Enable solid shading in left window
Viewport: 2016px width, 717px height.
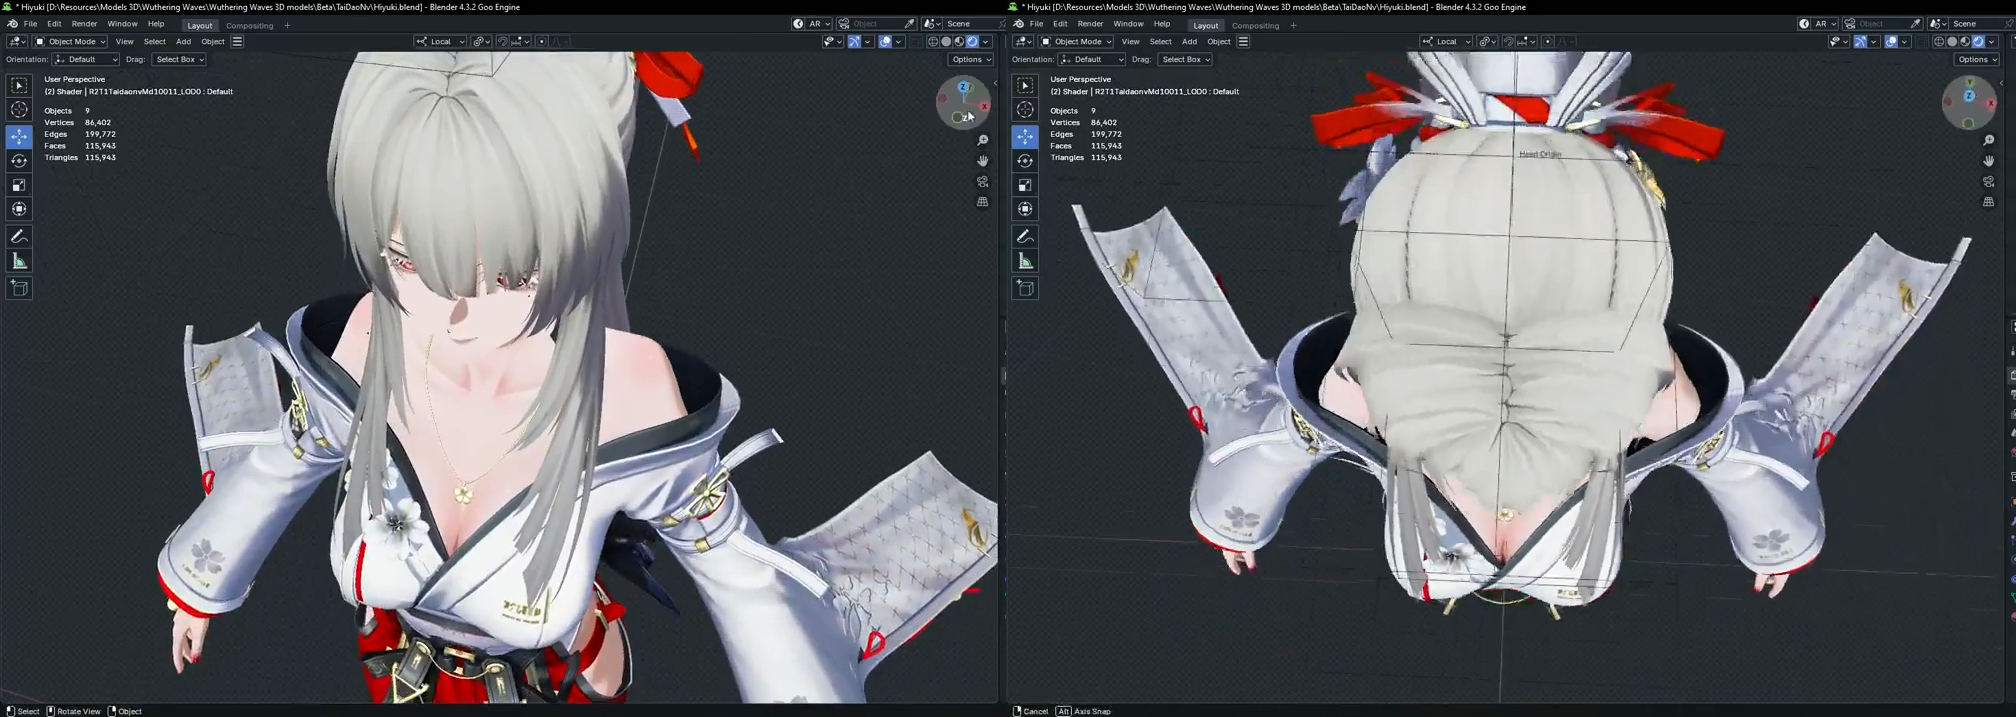point(946,42)
